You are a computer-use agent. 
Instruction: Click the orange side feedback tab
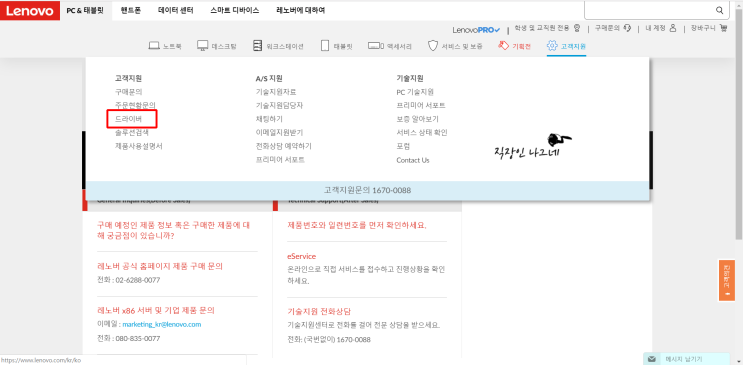[x=727, y=280]
